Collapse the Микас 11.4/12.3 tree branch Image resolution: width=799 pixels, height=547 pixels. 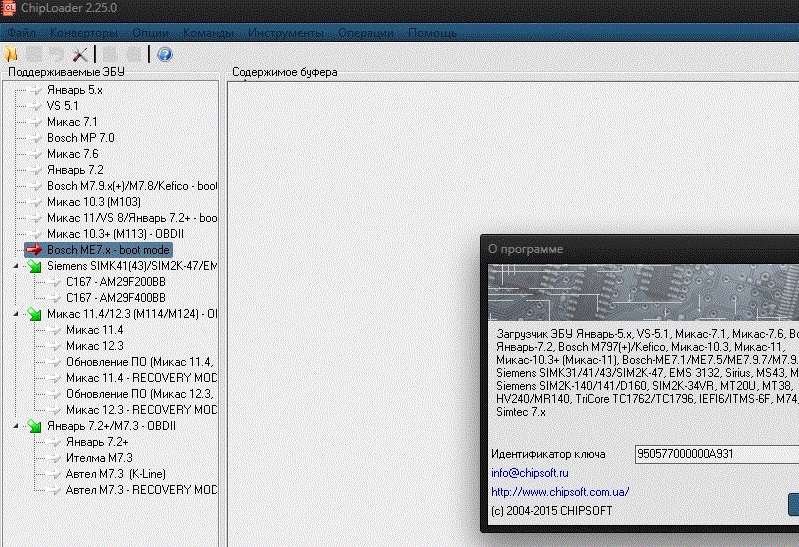point(16,314)
